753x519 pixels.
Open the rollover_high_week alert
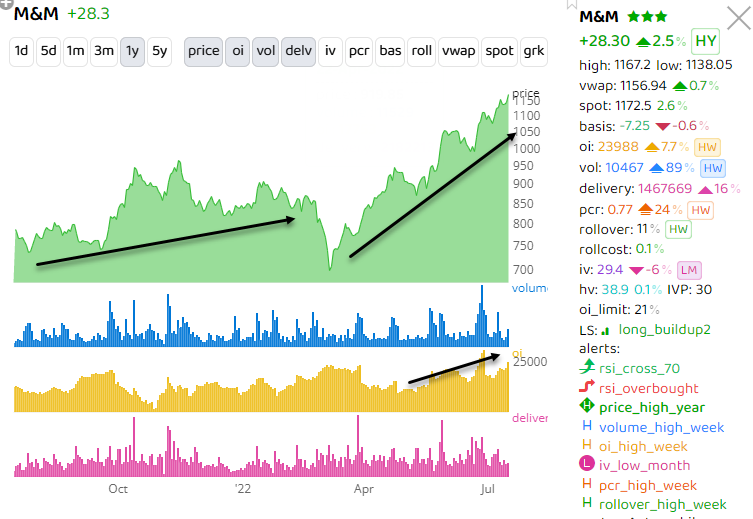[x=663, y=505]
